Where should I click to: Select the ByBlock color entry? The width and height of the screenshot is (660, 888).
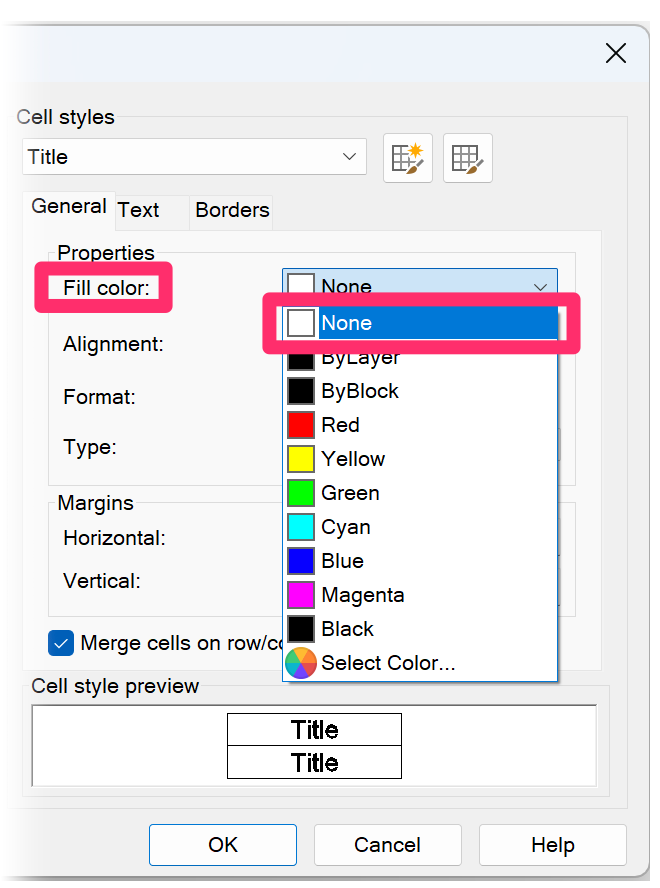420,391
